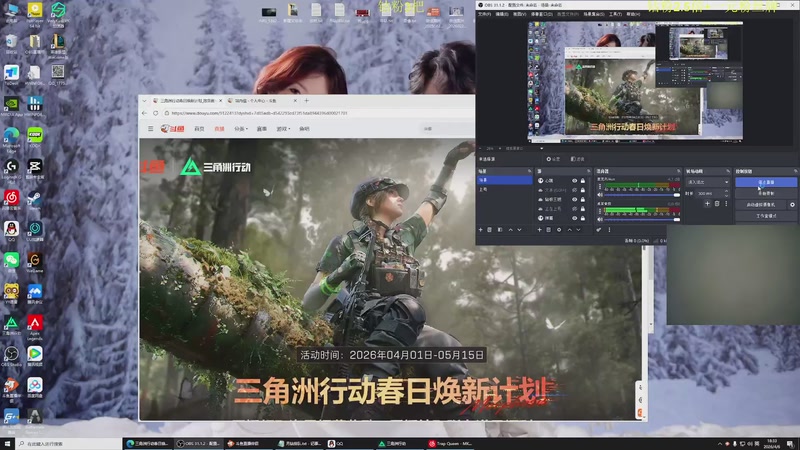Image resolution: width=800 pixels, height=450 pixels.
Task: Increase transition duration with up arrow
Action: point(727,191)
